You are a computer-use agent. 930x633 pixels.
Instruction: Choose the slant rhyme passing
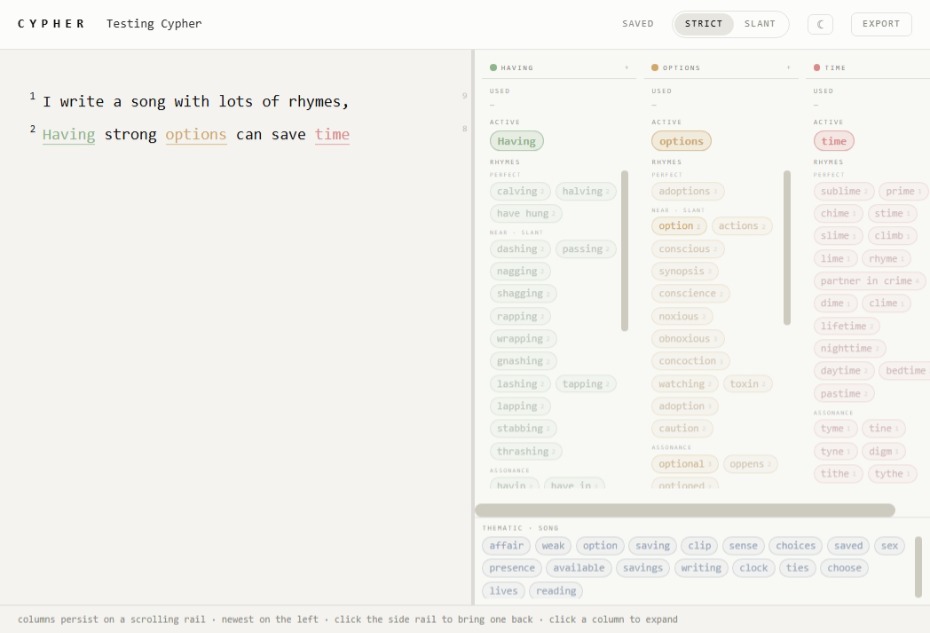coord(585,249)
